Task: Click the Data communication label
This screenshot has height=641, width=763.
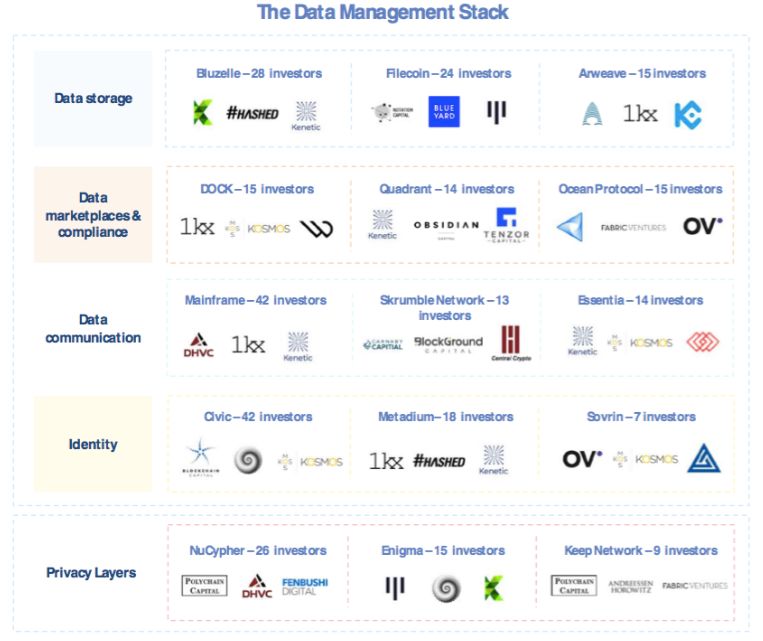Action: pyautogui.click(x=93, y=329)
